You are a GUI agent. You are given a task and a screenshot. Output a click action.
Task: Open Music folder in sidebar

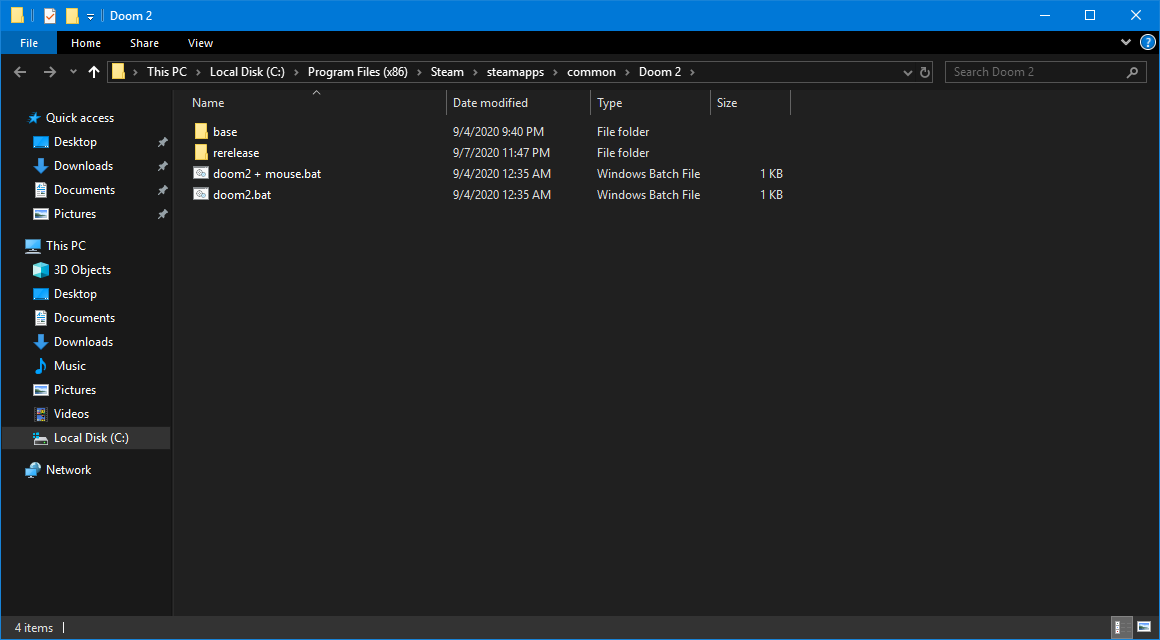70,366
